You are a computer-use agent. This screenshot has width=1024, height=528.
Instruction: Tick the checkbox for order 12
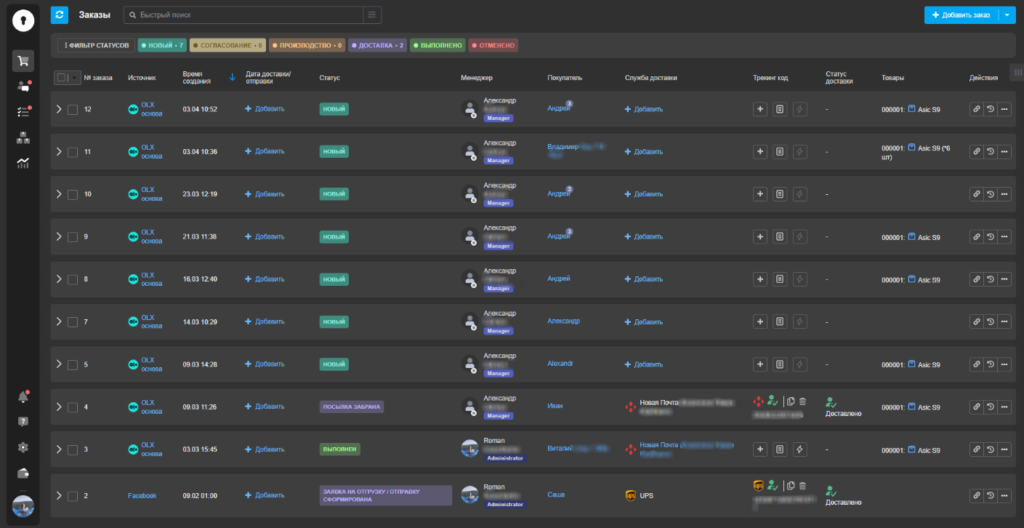[72, 109]
